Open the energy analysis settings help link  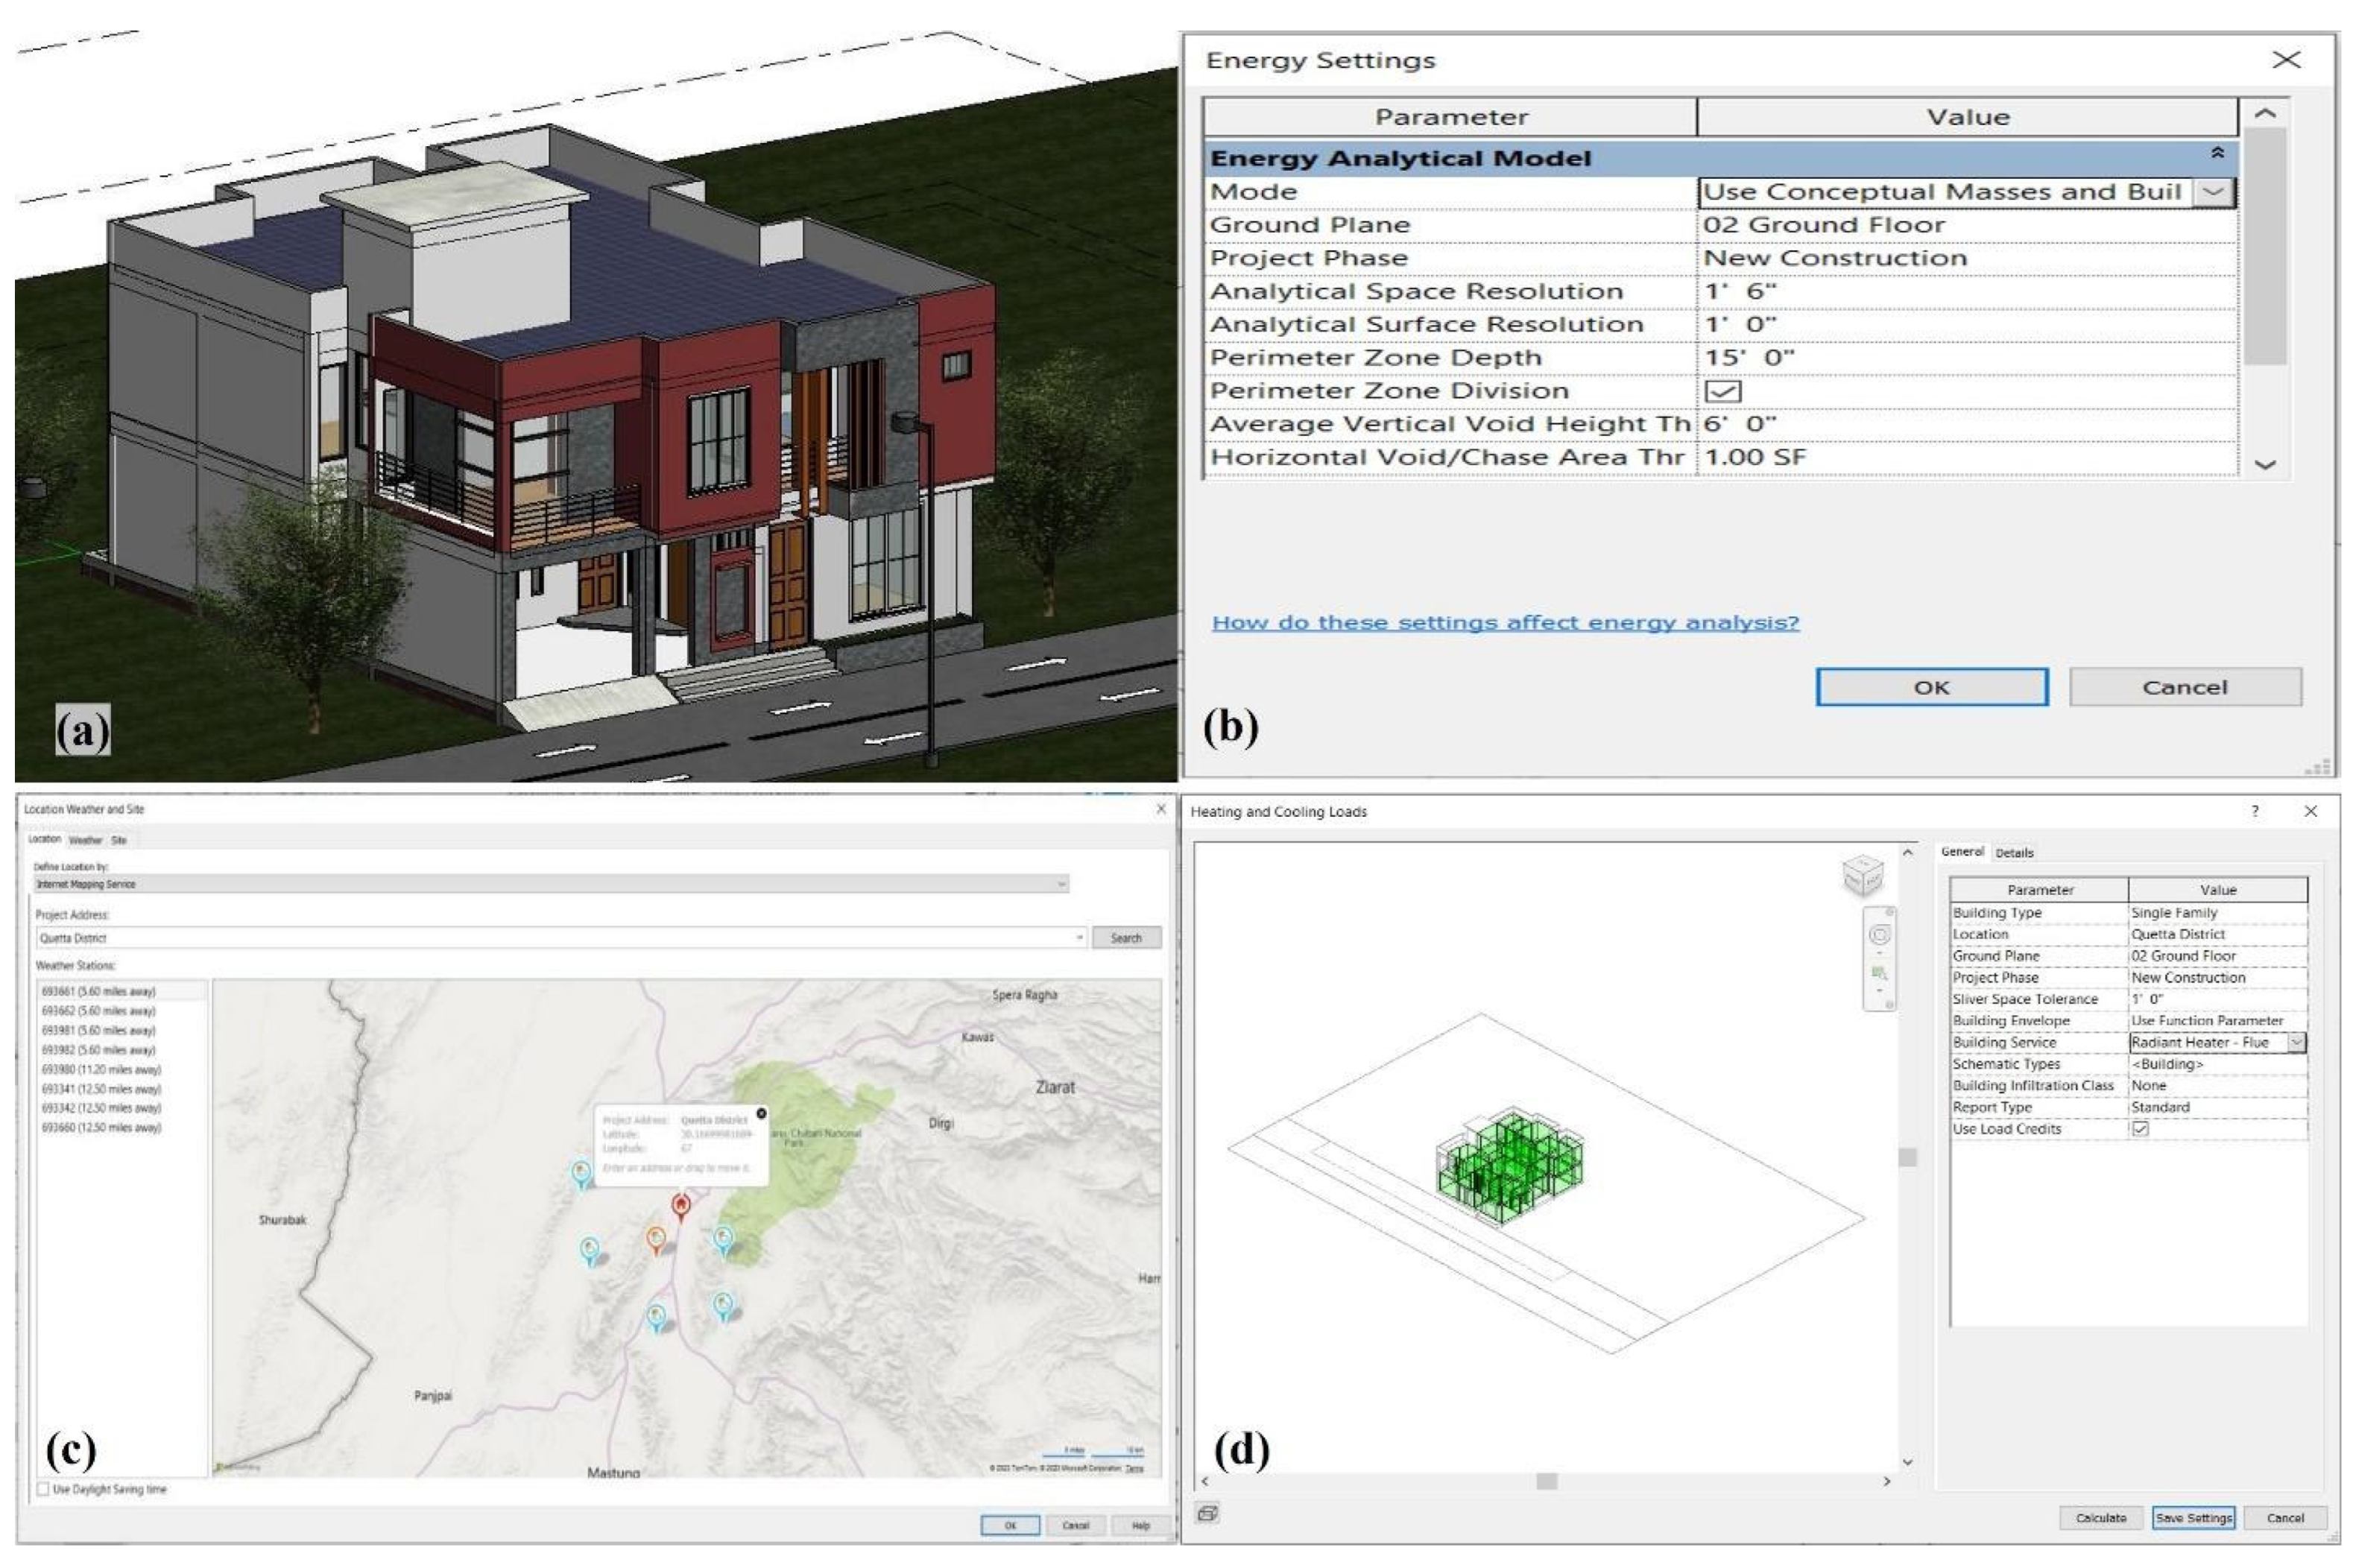(x=1505, y=622)
